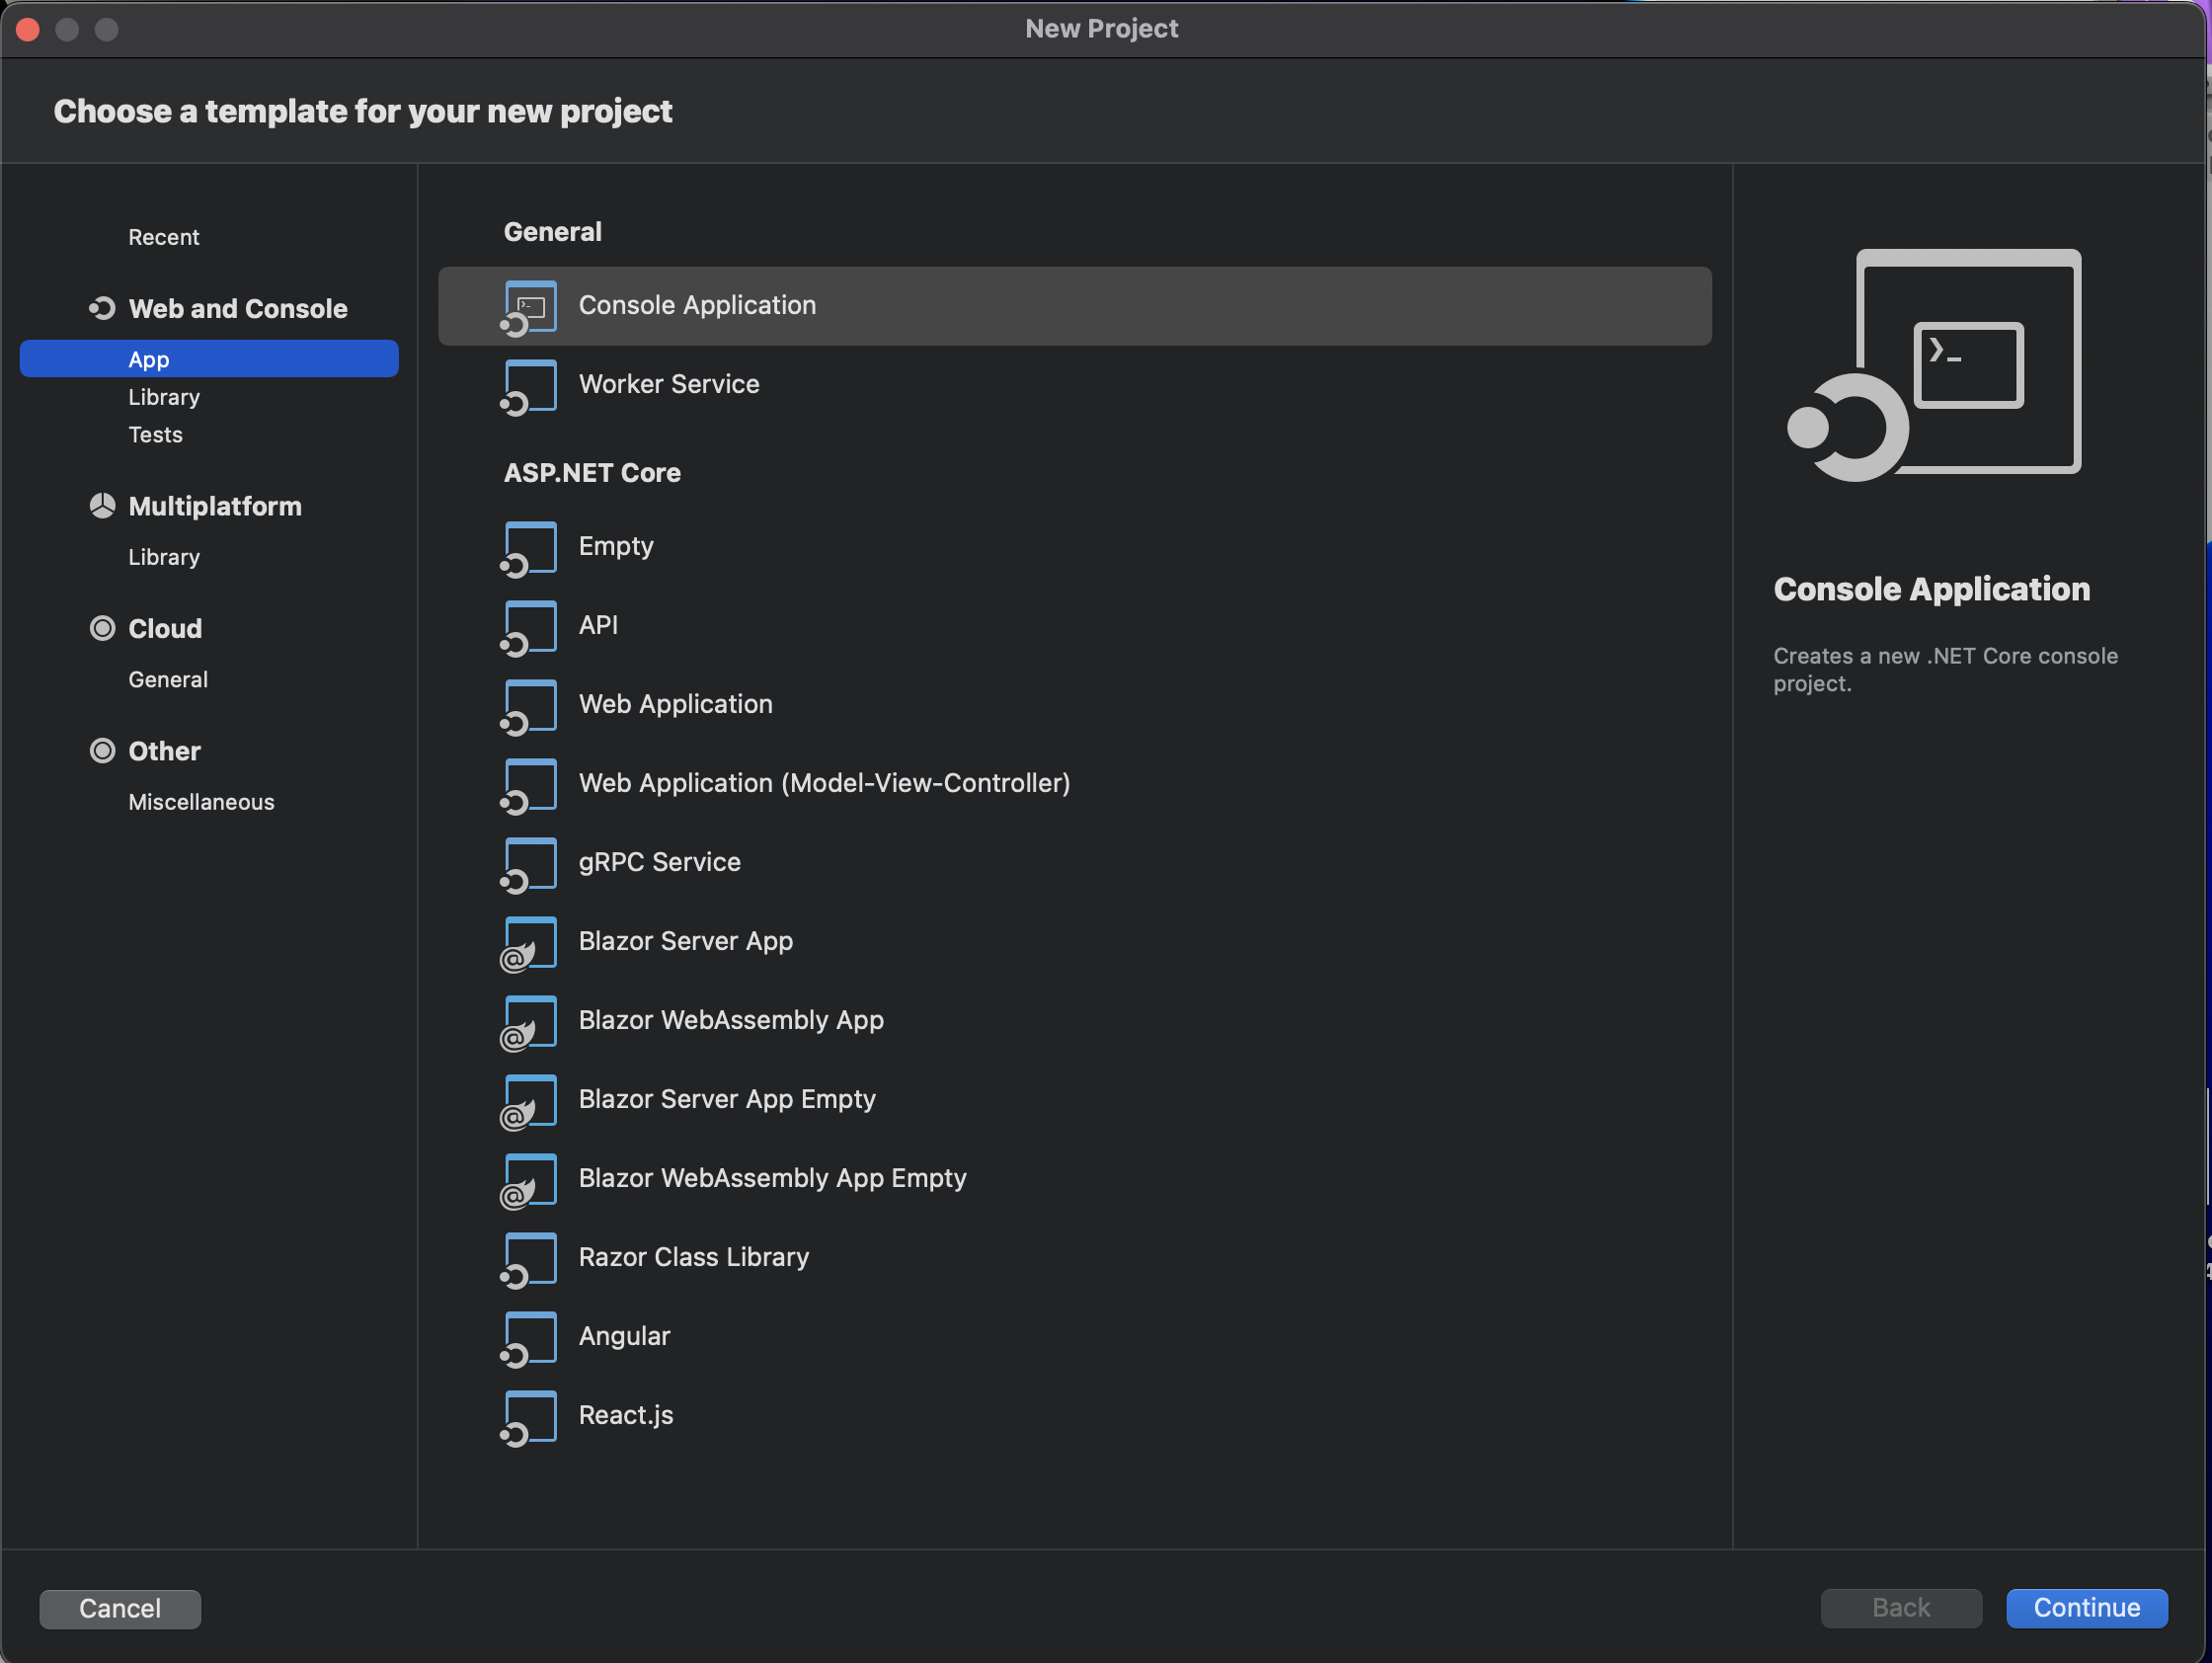Viewport: 2212px width, 1663px height.
Task: Select Library under Web and Console
Action: 164,398
